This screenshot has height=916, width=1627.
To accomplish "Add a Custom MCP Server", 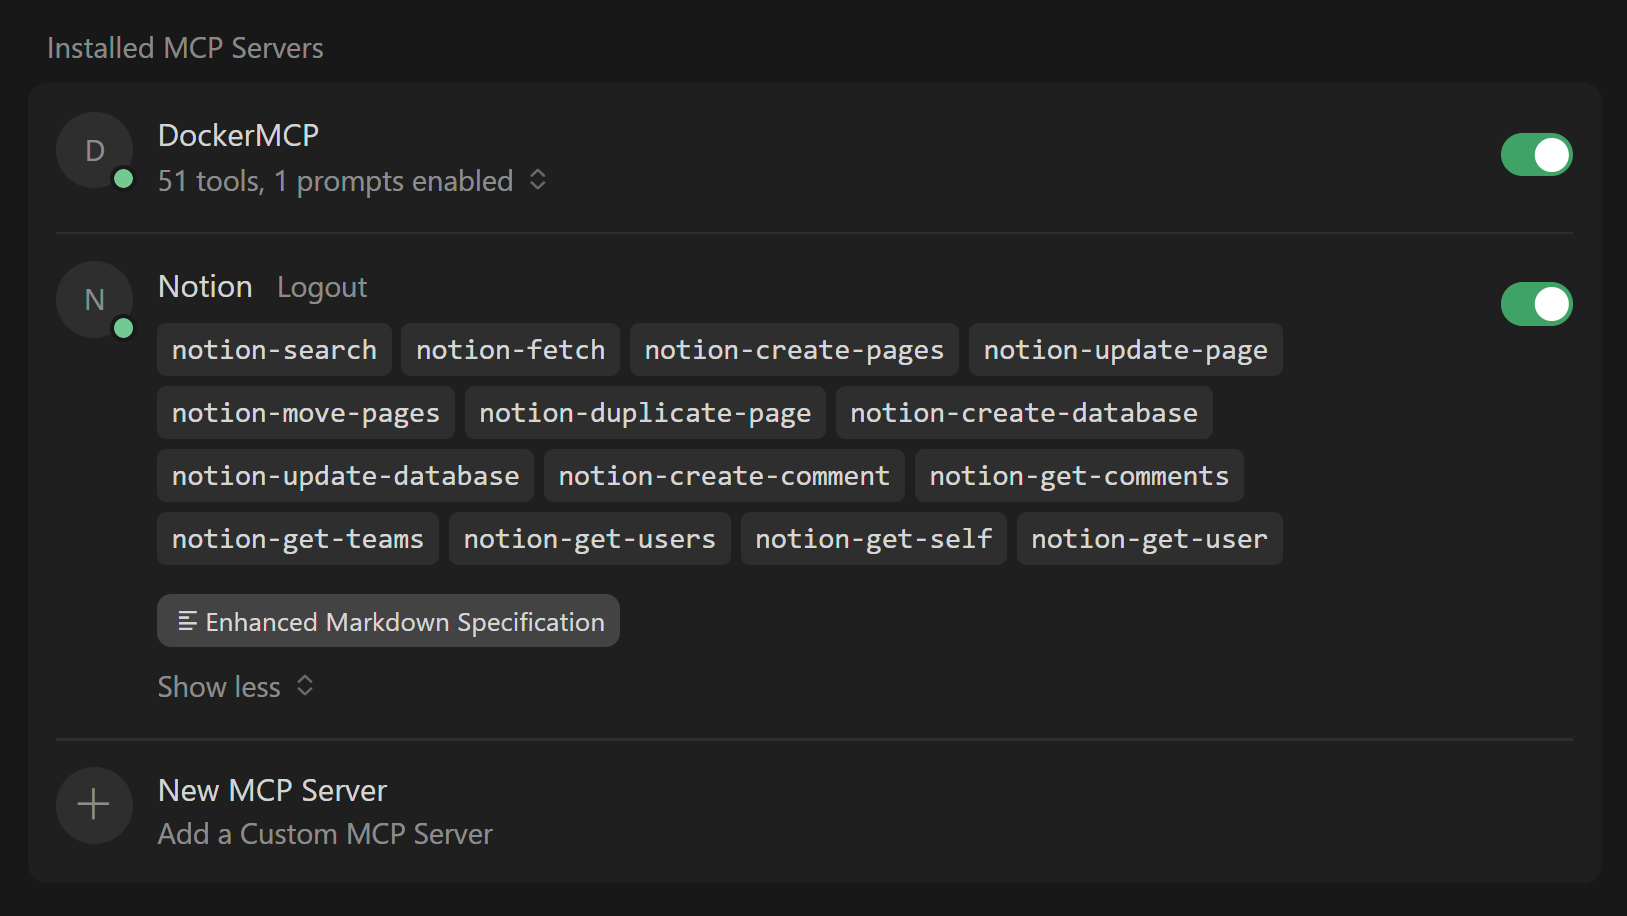I will point(325,834).
